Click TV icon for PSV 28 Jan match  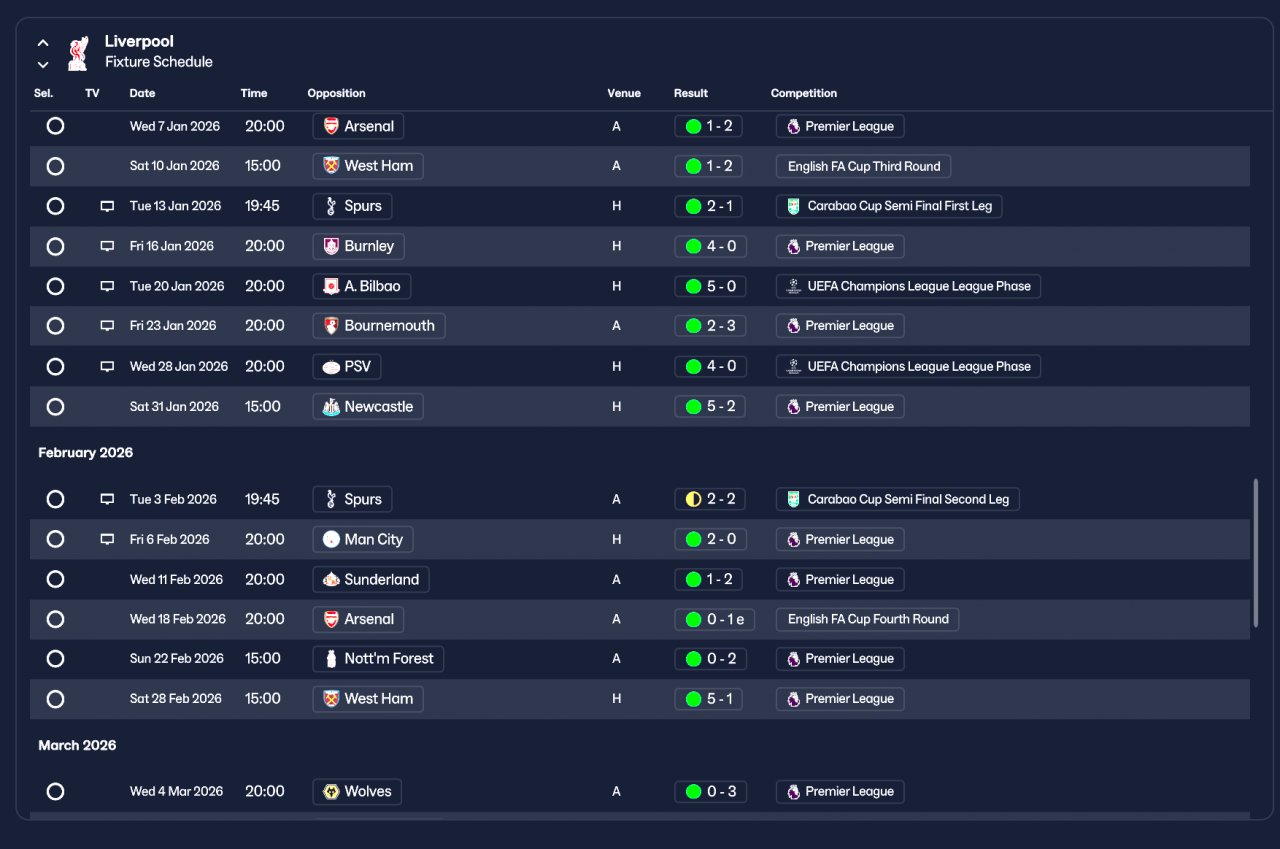coord(107,367)
